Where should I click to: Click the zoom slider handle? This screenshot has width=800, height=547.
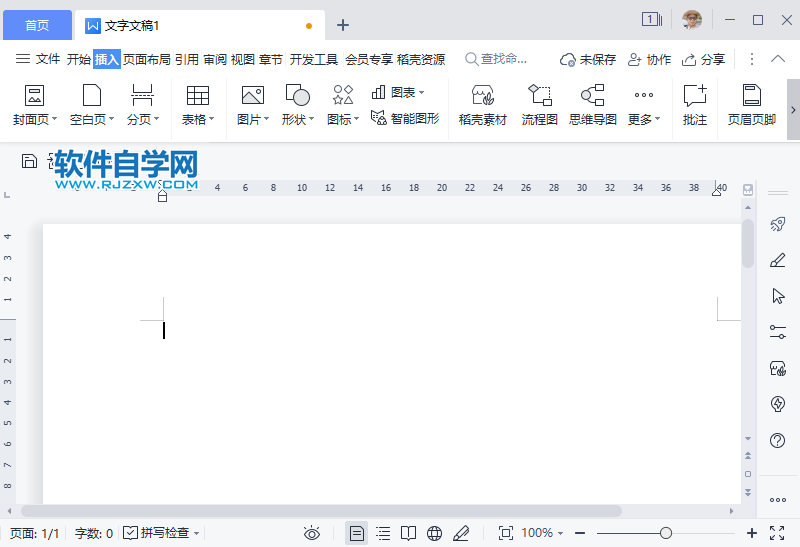pos(665,533)
